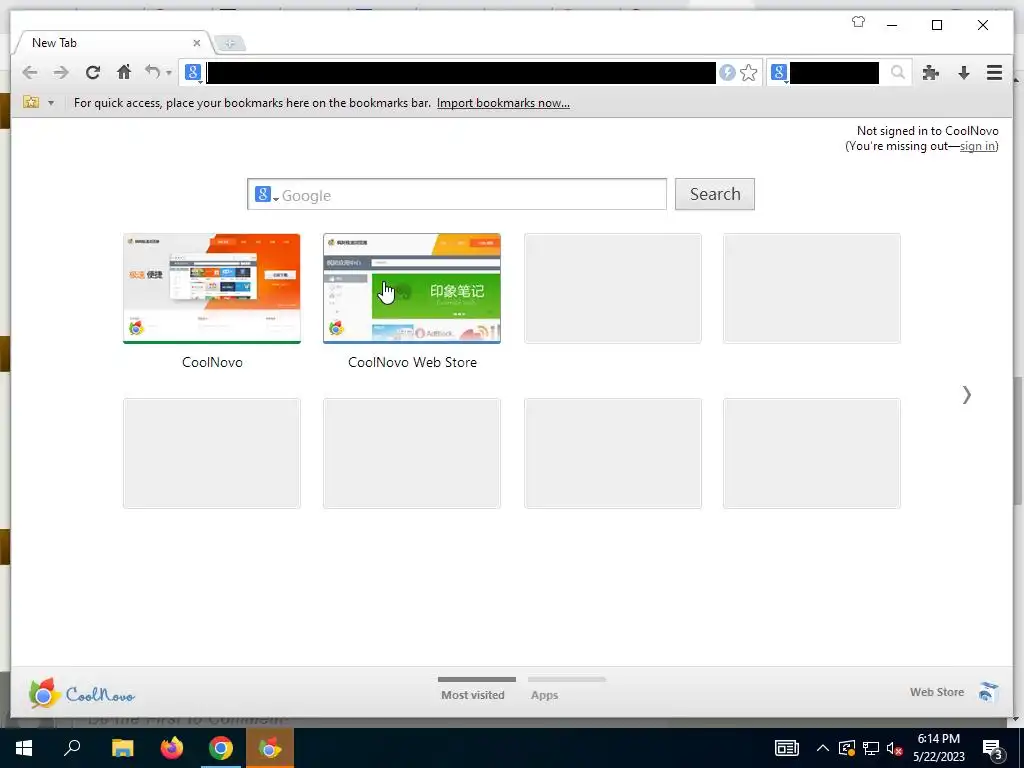Open the Web Store link at bottom

point(936,692)
